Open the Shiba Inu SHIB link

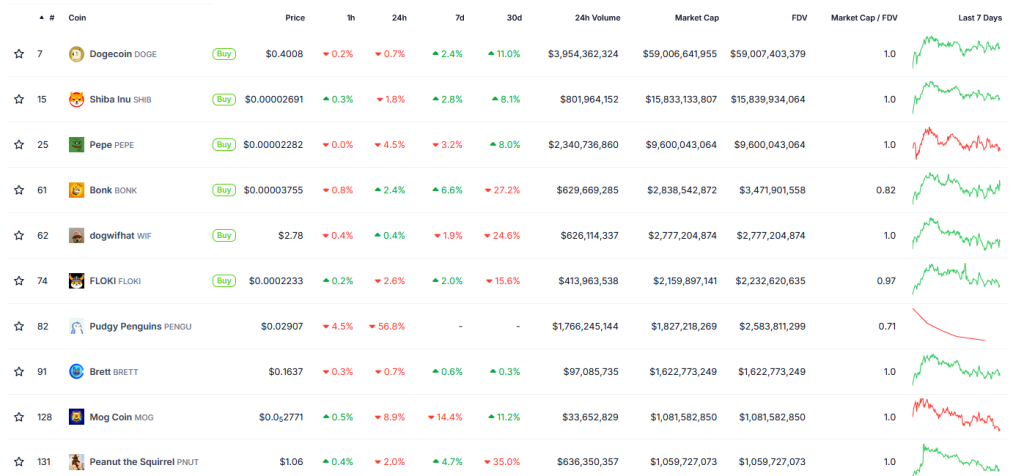coord(120,99)
